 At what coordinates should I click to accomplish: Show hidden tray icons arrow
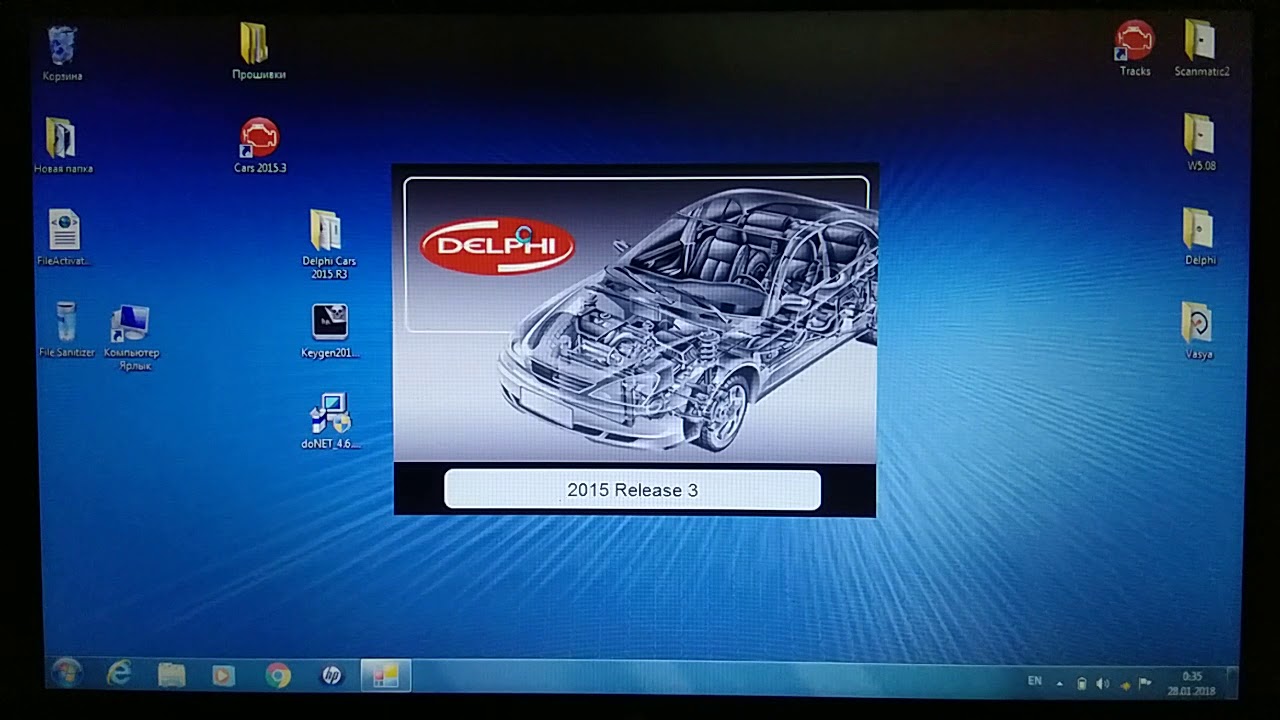click(x=1059, y=684)
